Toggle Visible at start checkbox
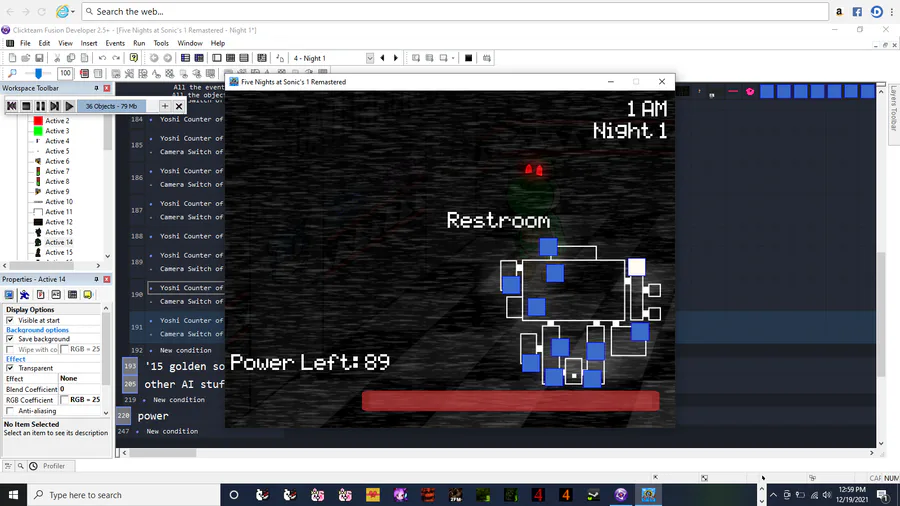The width and height of the screenshot is (900, 506). [10, 320]
